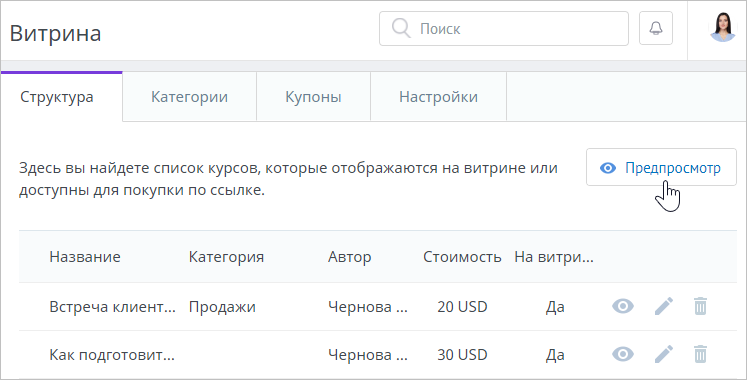
Task: Click the Категория column header
Action: coord(226,257)
